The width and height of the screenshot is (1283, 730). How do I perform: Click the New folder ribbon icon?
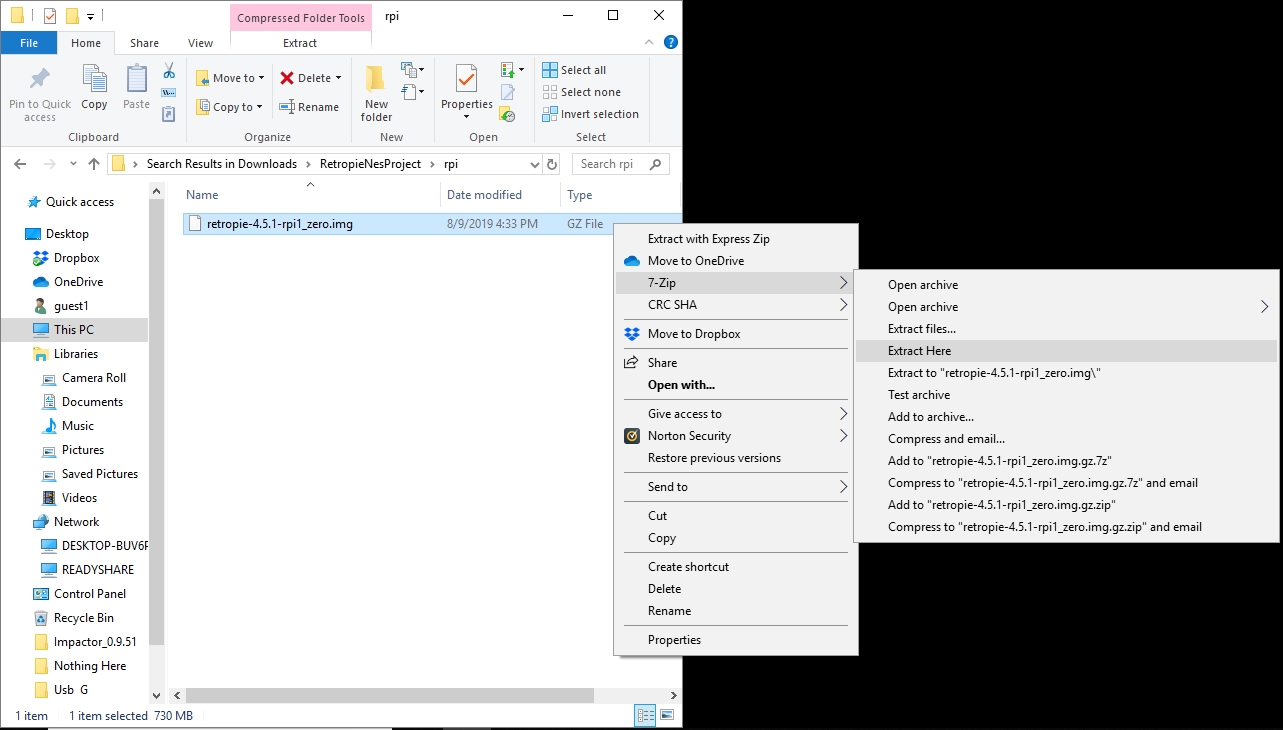pos(376,79)
